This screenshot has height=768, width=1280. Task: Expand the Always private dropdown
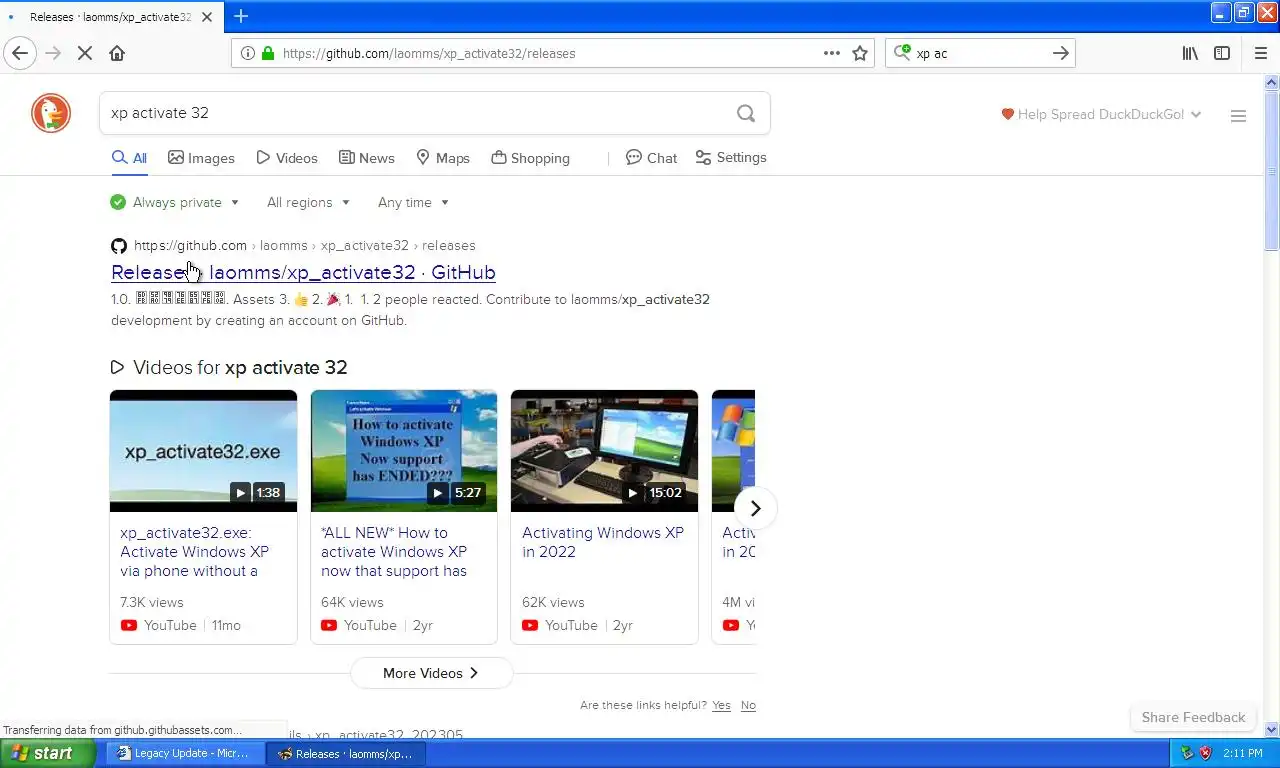(175, 202)
